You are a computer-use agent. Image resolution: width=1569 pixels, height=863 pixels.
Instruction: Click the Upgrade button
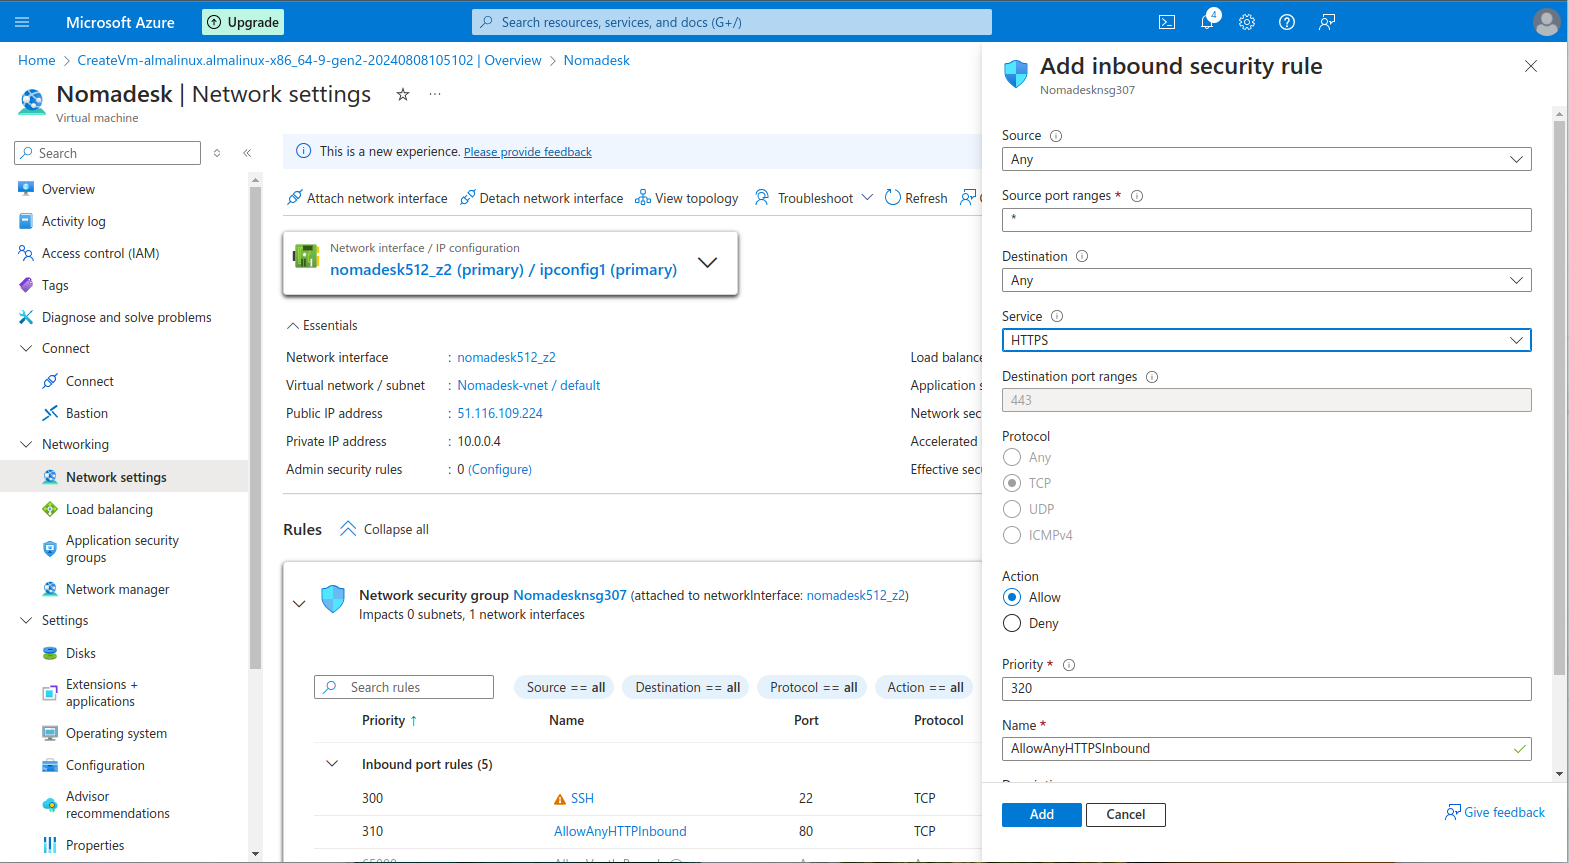pyautogui.click(x=243, y=22)
